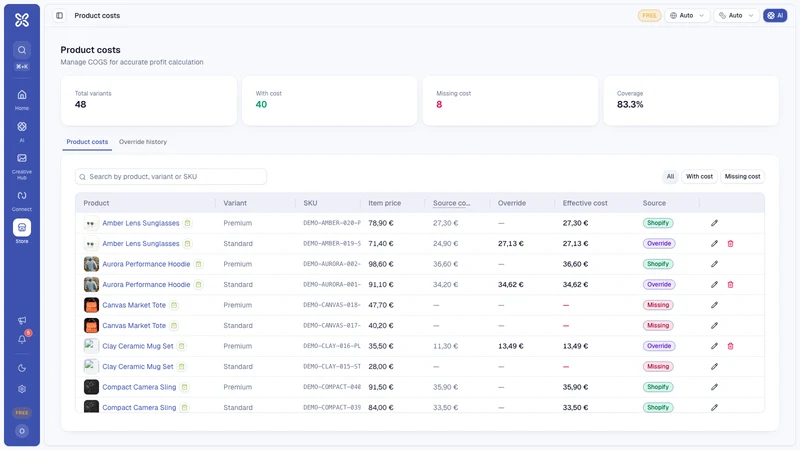Click the Shopify badge for Aurora Performance Hoodie Premium
Viewport: 800px width, 450px height.
tap(658, 264)
